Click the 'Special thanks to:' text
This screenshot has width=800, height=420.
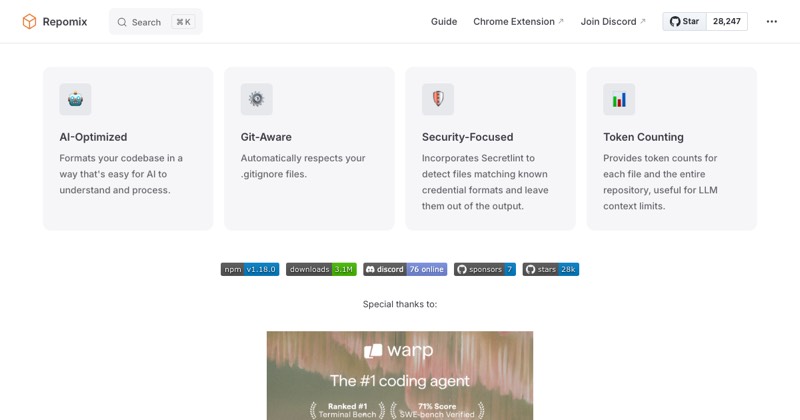point(400,304)
